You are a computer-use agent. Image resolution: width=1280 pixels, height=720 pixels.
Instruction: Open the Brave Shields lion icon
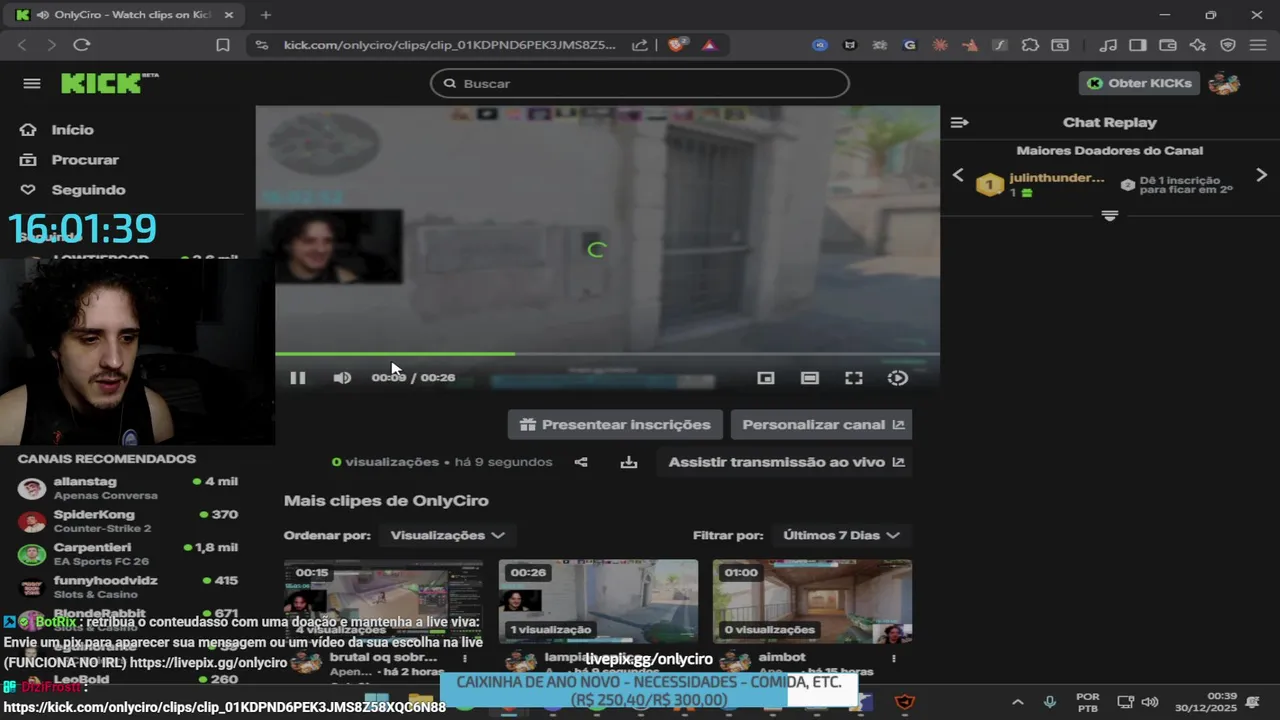(679, 45)
